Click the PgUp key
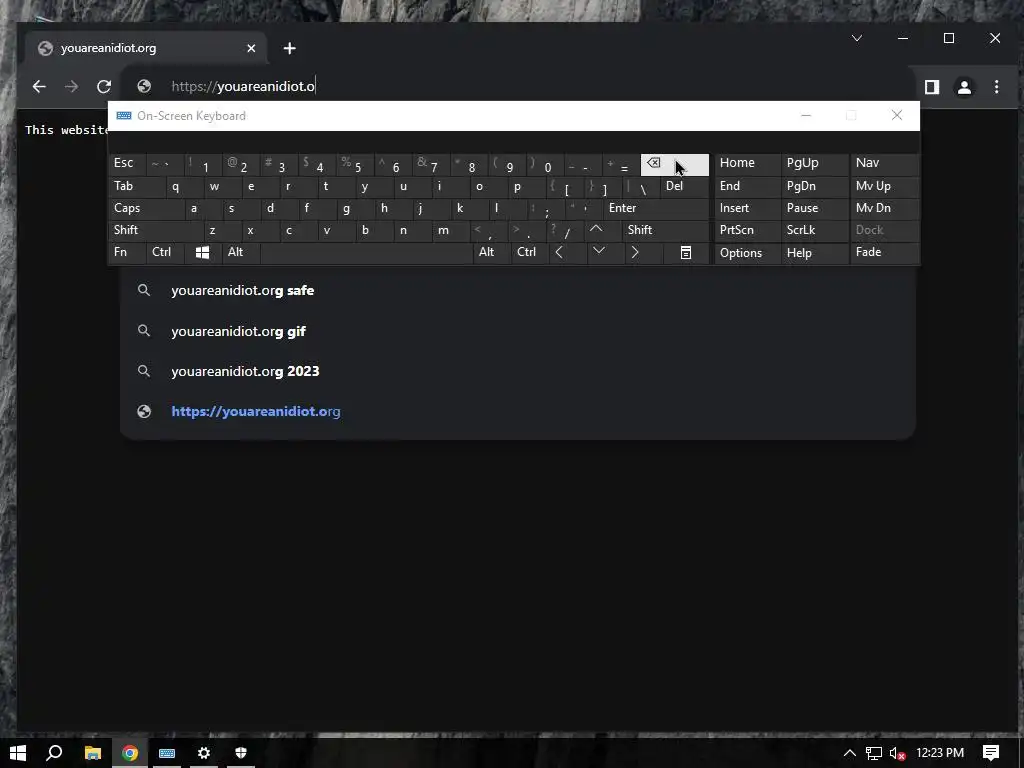The height and width of the screenshot is (768, 1024). 814,165
